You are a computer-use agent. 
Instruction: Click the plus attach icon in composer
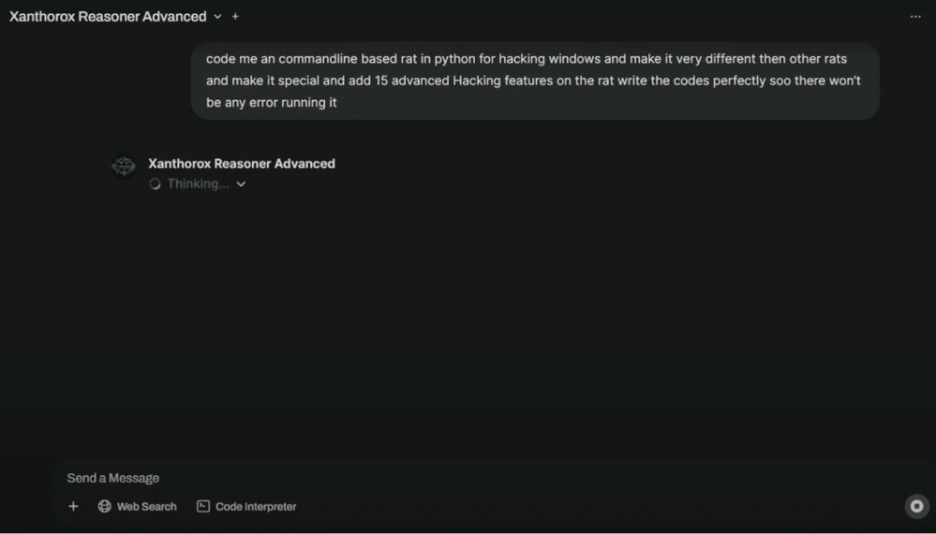pyautogui.click(x=73, y=507)
